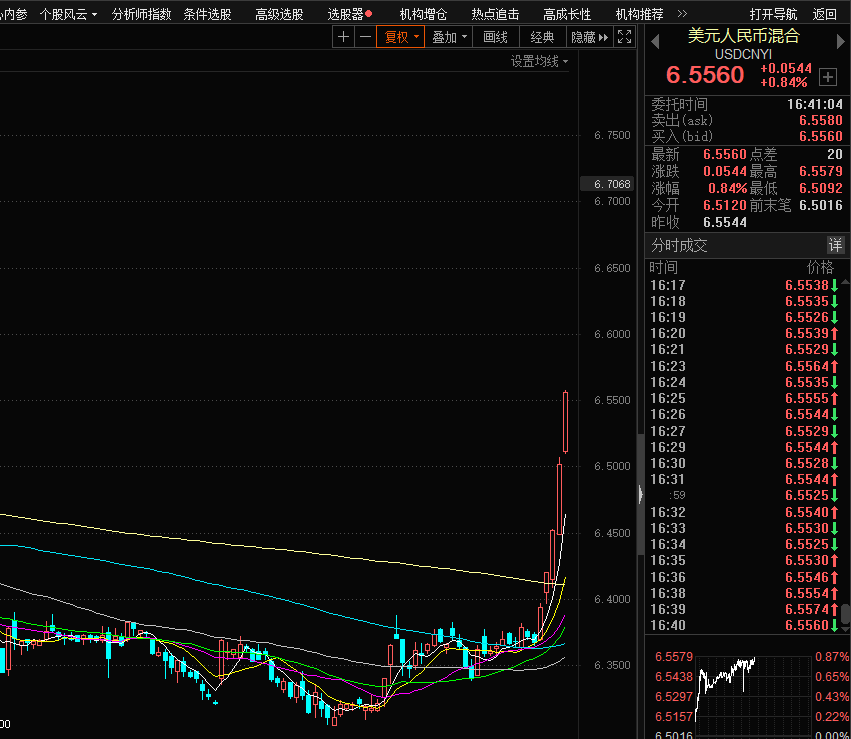
Task: Click 打开导航 button
Action: pos(773,14)
